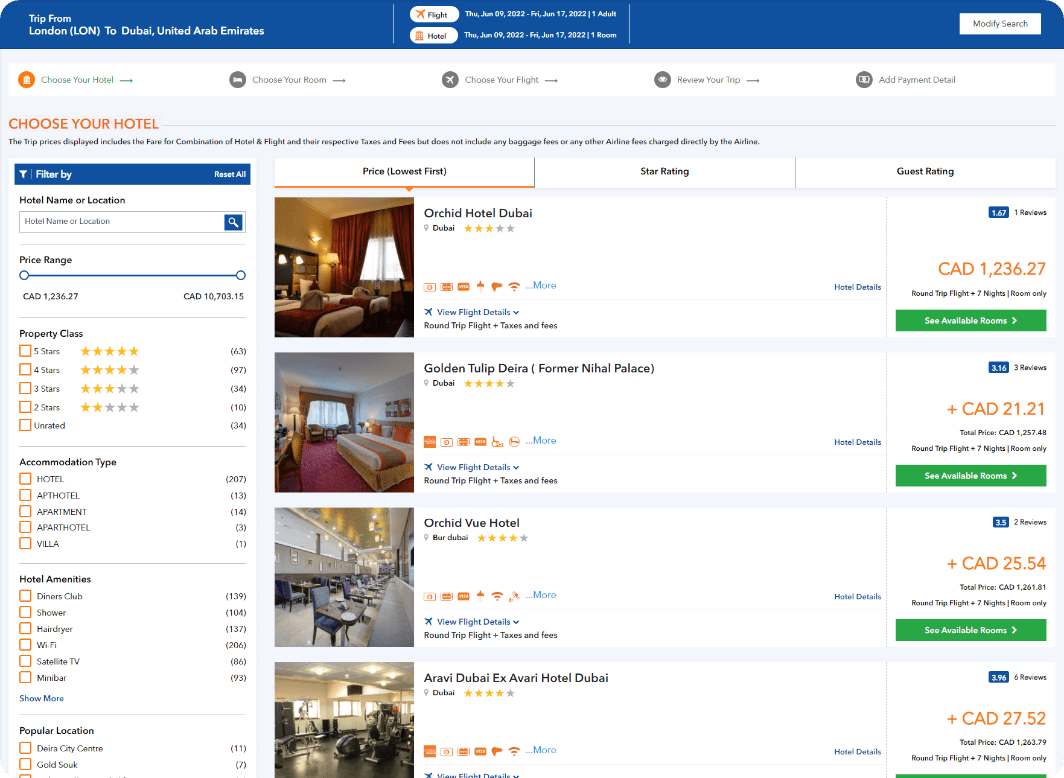Click the minimum handle of the price range slider

(x=24, y=275)
